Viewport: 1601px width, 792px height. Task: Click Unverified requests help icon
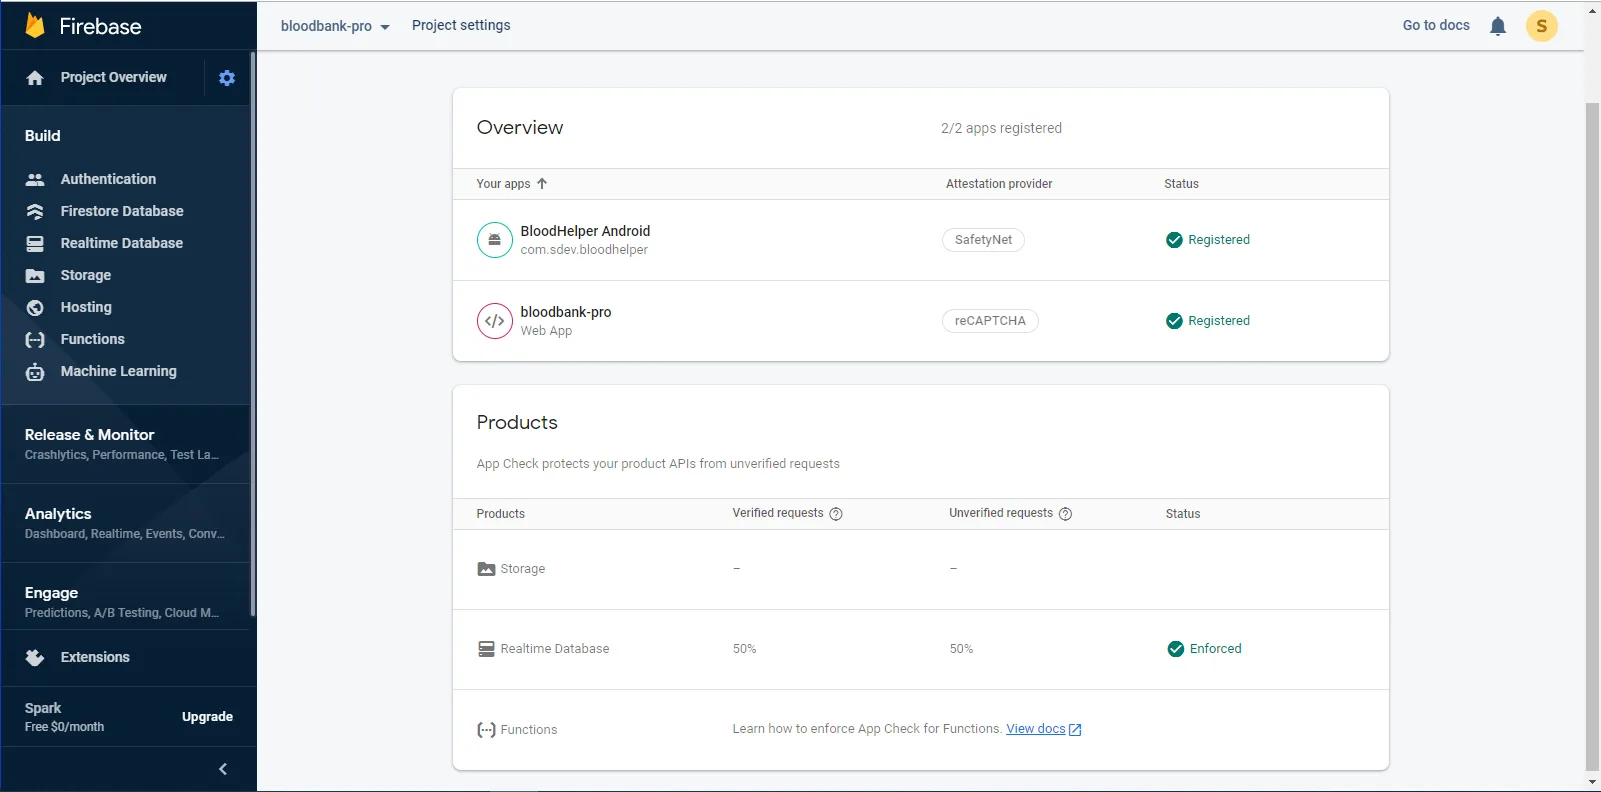[1065, 514]
